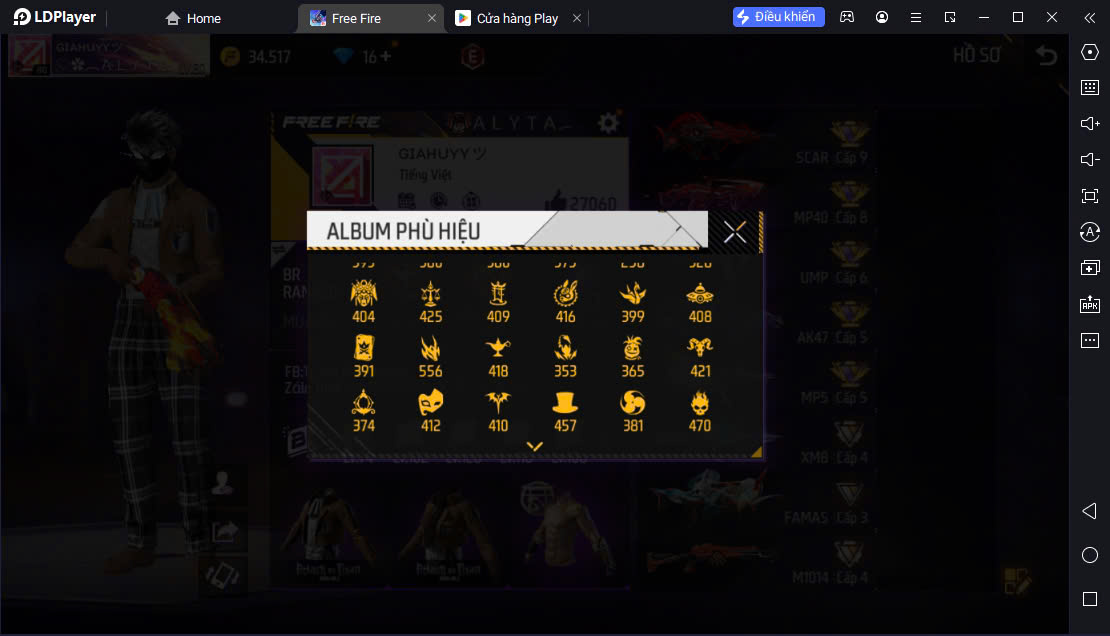Select the badge numbered 404
Viewport: 1110px width, 636px height.
[363, 301]
